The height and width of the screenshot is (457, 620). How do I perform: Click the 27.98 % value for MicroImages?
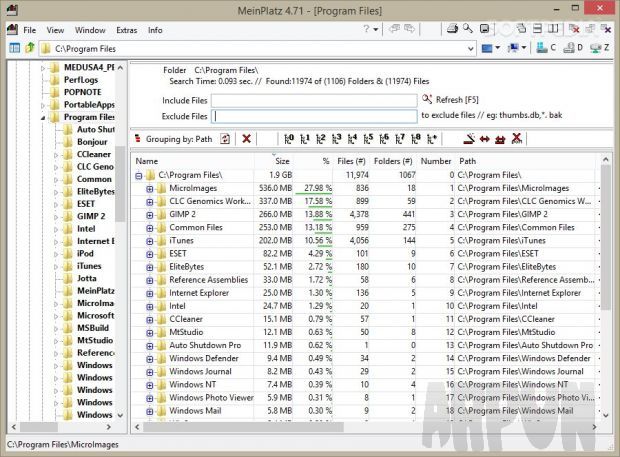coord(318,189)
